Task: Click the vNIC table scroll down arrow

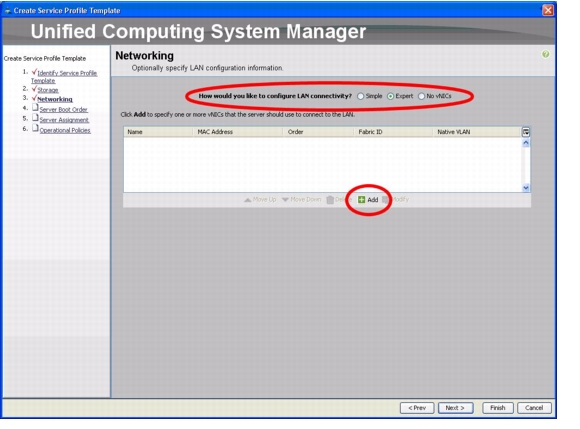Action: (526, 188)
